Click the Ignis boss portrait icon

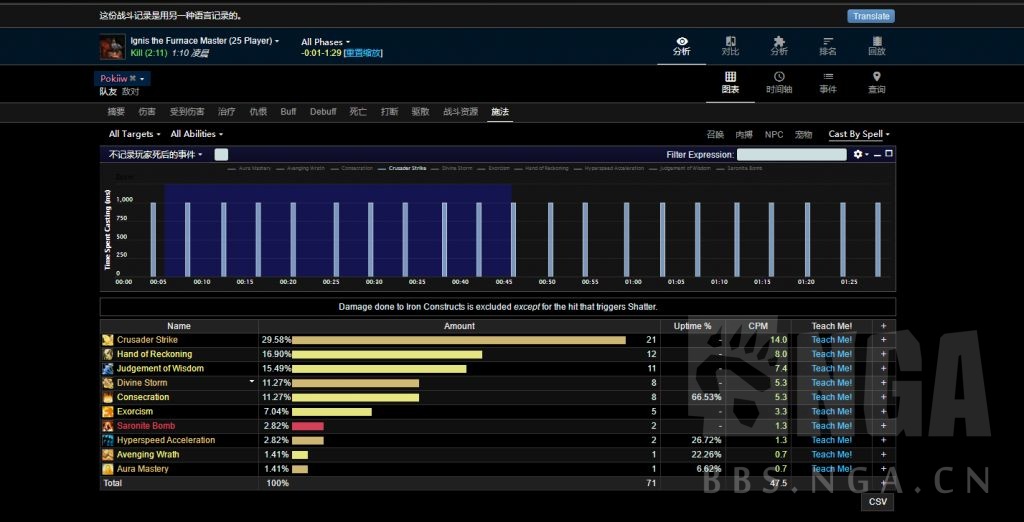click(112, 47)
